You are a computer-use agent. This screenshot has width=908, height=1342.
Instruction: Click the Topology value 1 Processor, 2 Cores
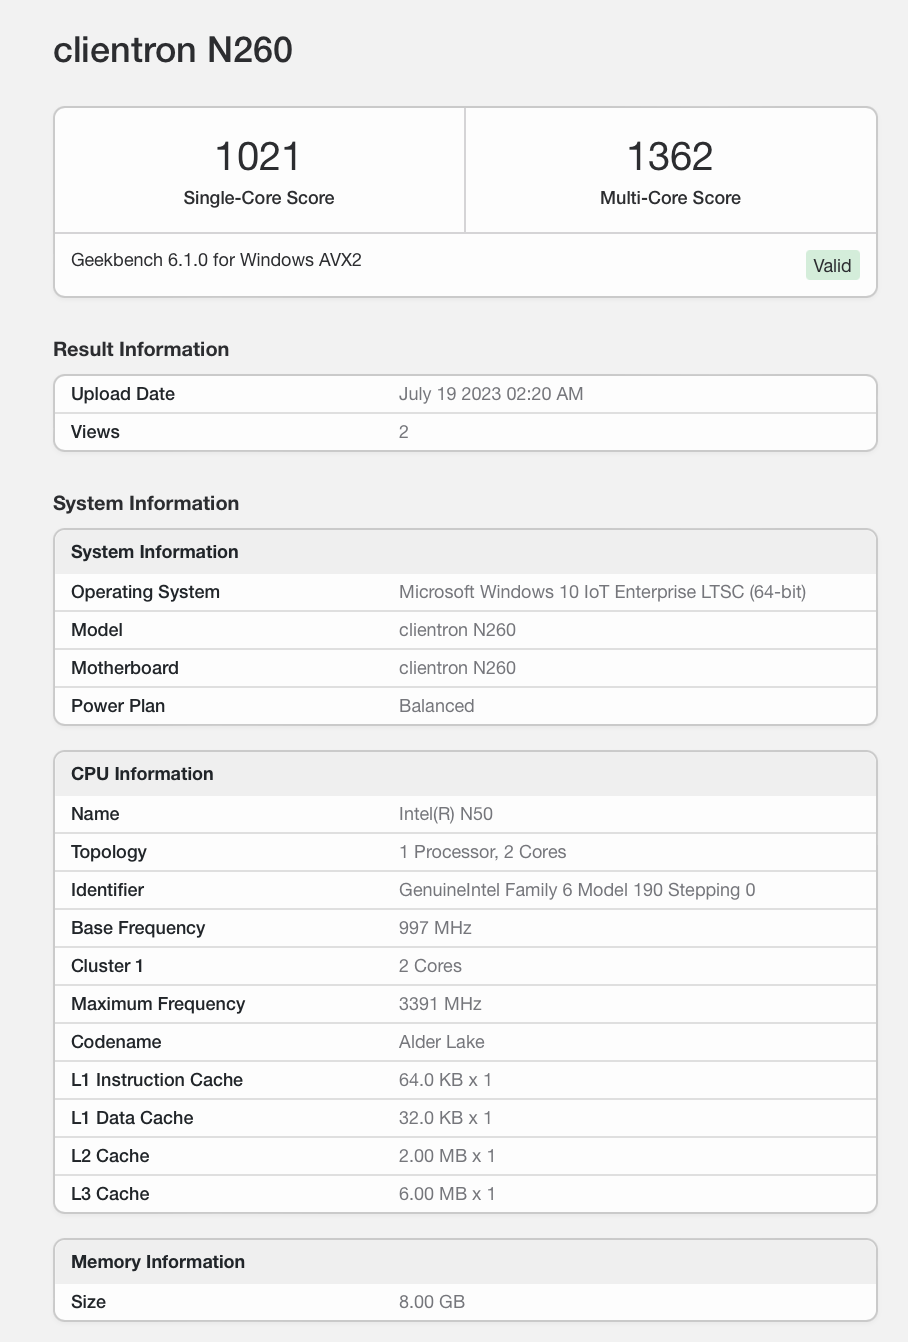click(x=482, y=852)
